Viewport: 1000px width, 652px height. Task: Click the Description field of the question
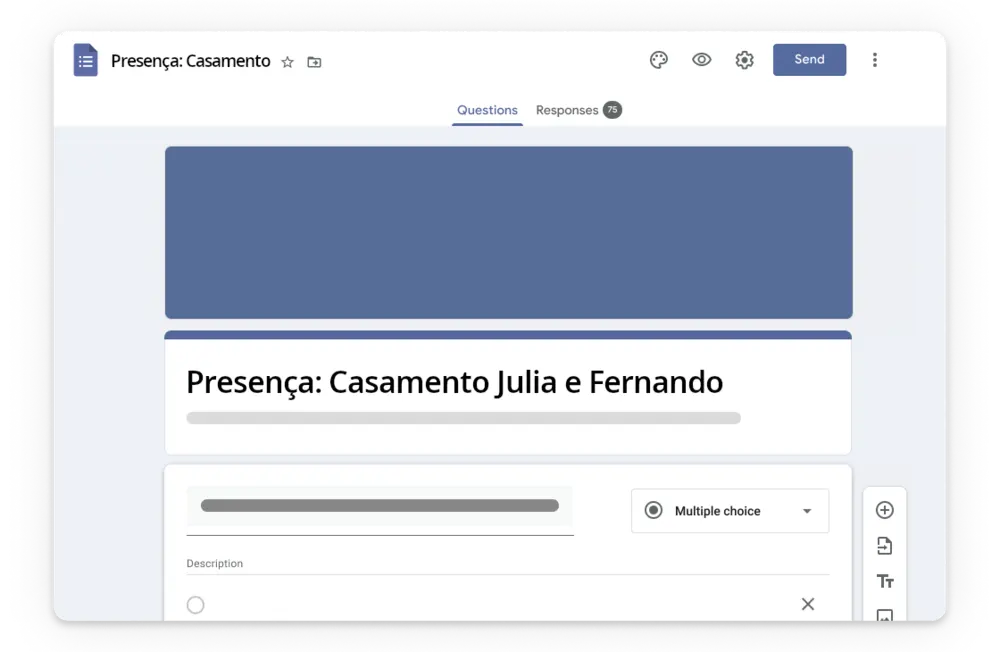(508, 563)
